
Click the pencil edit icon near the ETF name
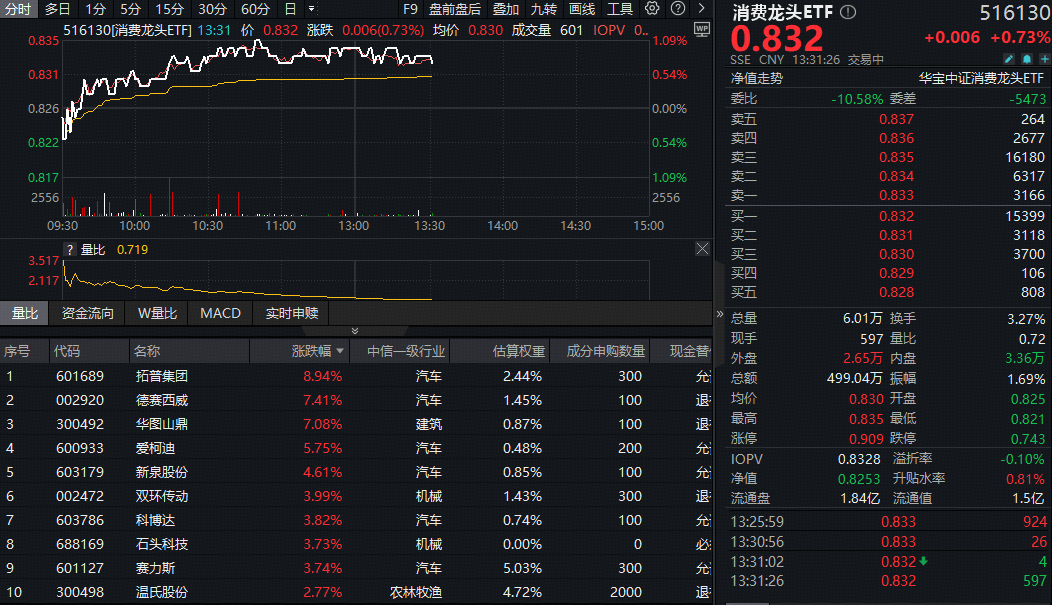[x=1009, y=59]
